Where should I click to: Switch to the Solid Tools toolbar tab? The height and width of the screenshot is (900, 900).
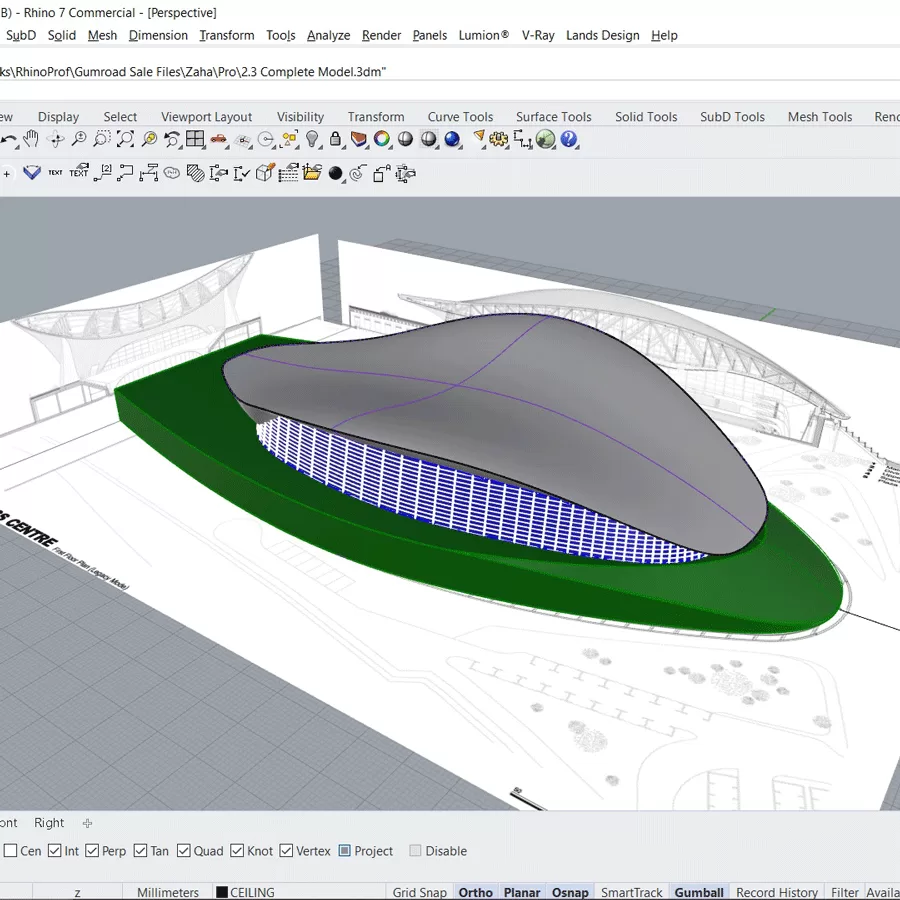coord(646,117)
